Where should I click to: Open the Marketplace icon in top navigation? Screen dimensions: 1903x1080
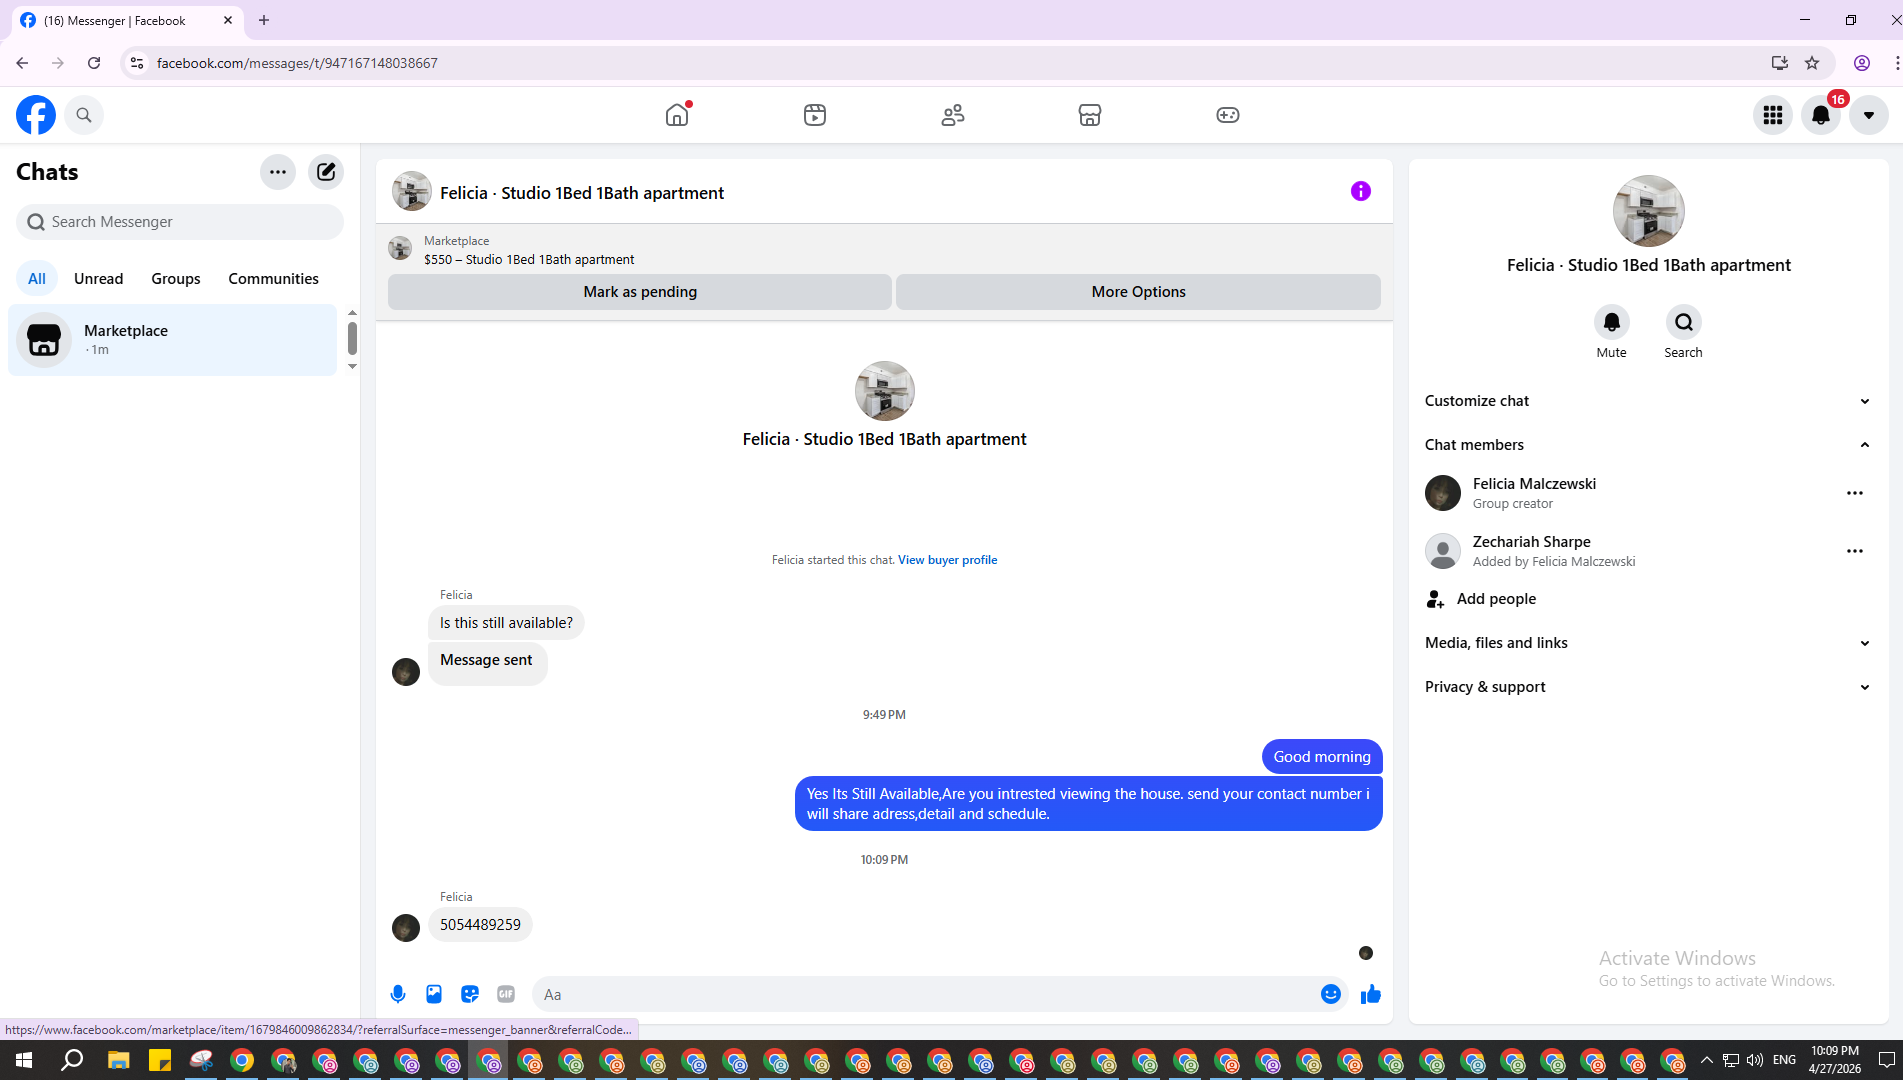coord(1090,115)
